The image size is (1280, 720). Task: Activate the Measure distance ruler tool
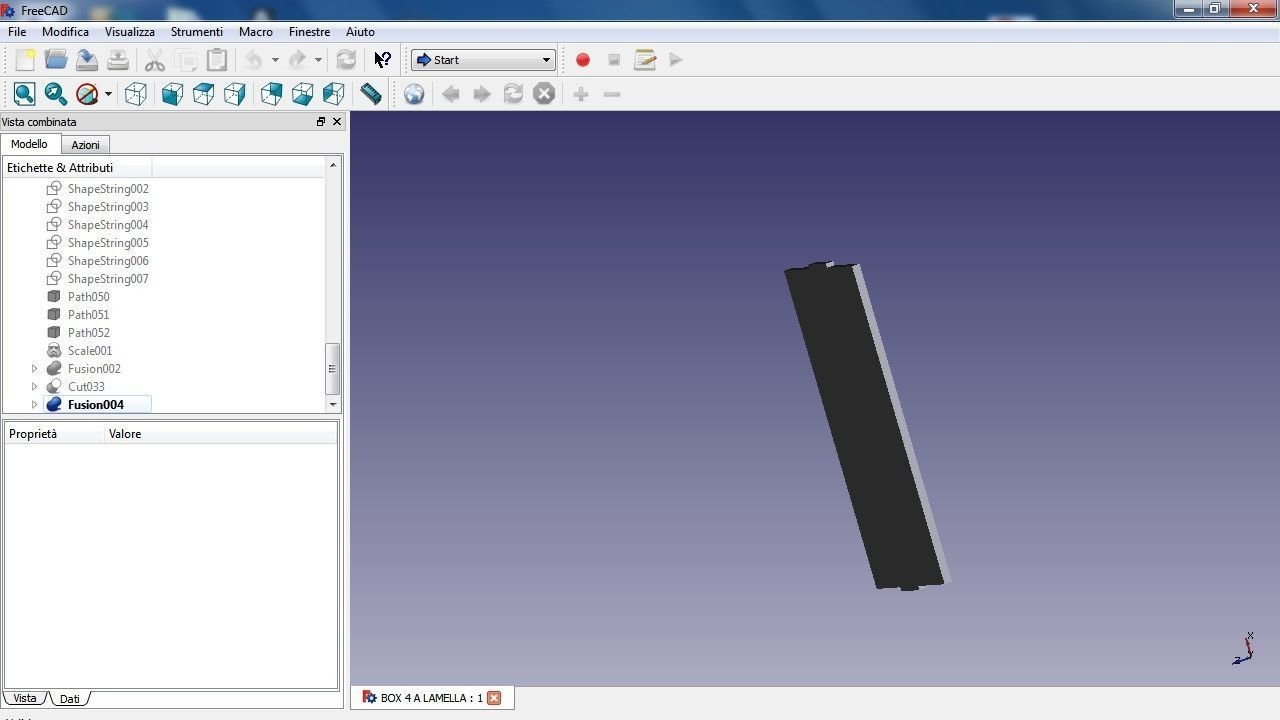click(371, 94)
